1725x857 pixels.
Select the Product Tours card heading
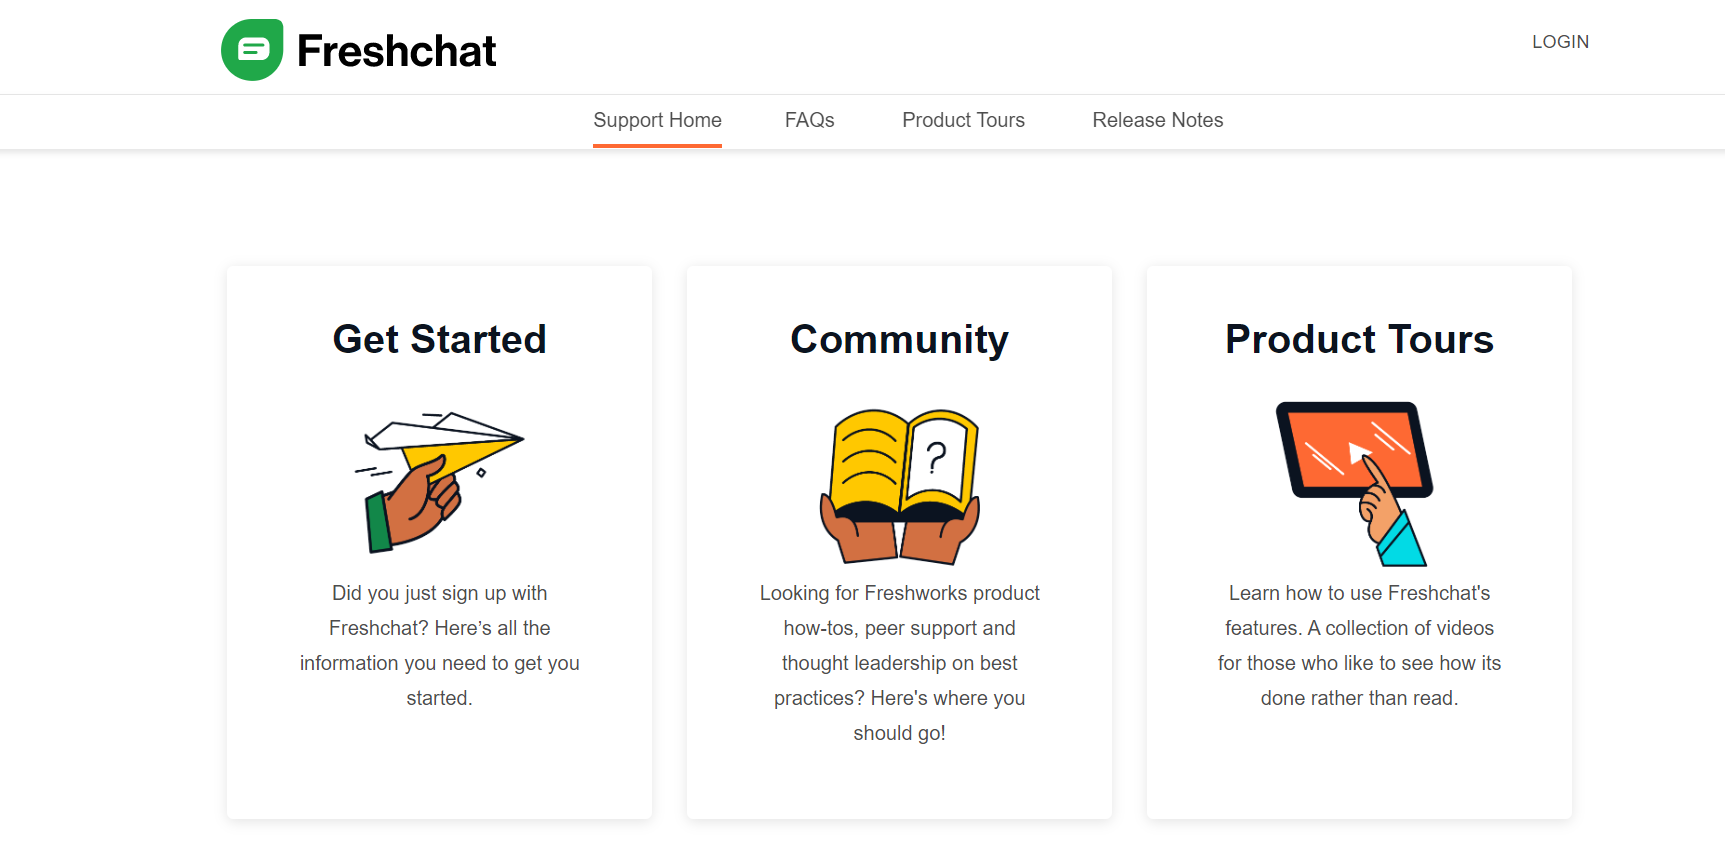click(1359, 340)
